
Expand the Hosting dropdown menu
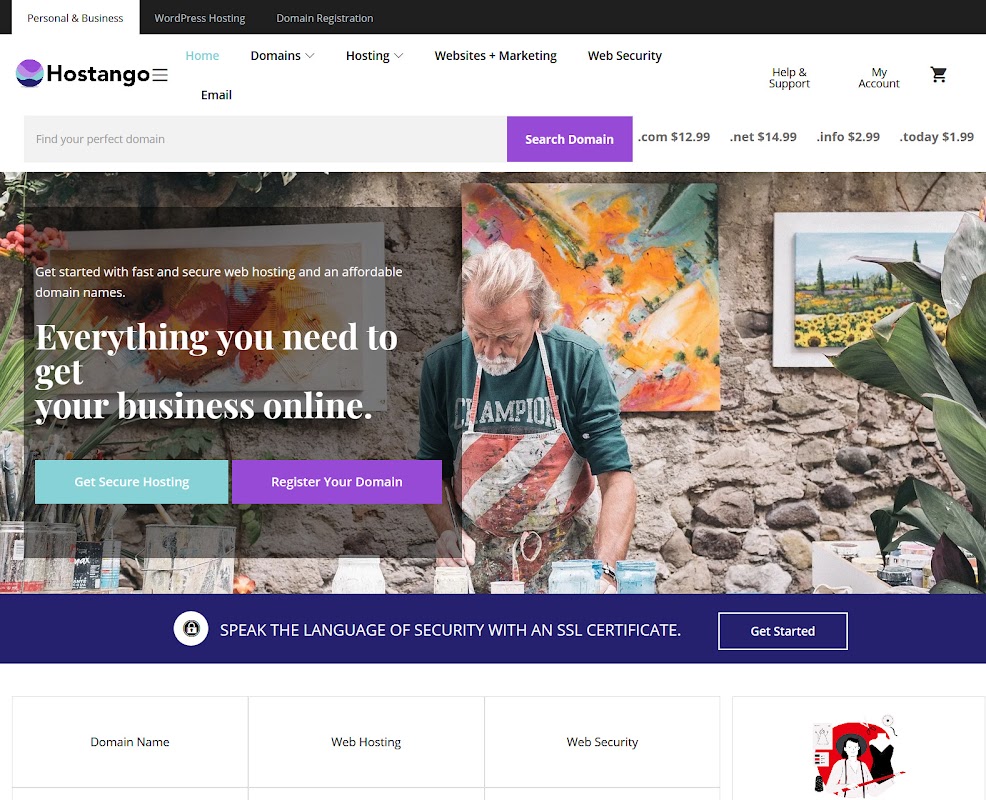[x=374, y=55]
